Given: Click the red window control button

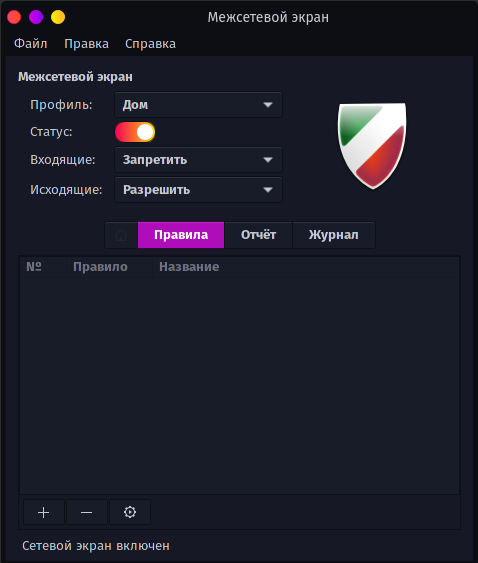Looking at the screenshot, I should (x=14, y=17).
